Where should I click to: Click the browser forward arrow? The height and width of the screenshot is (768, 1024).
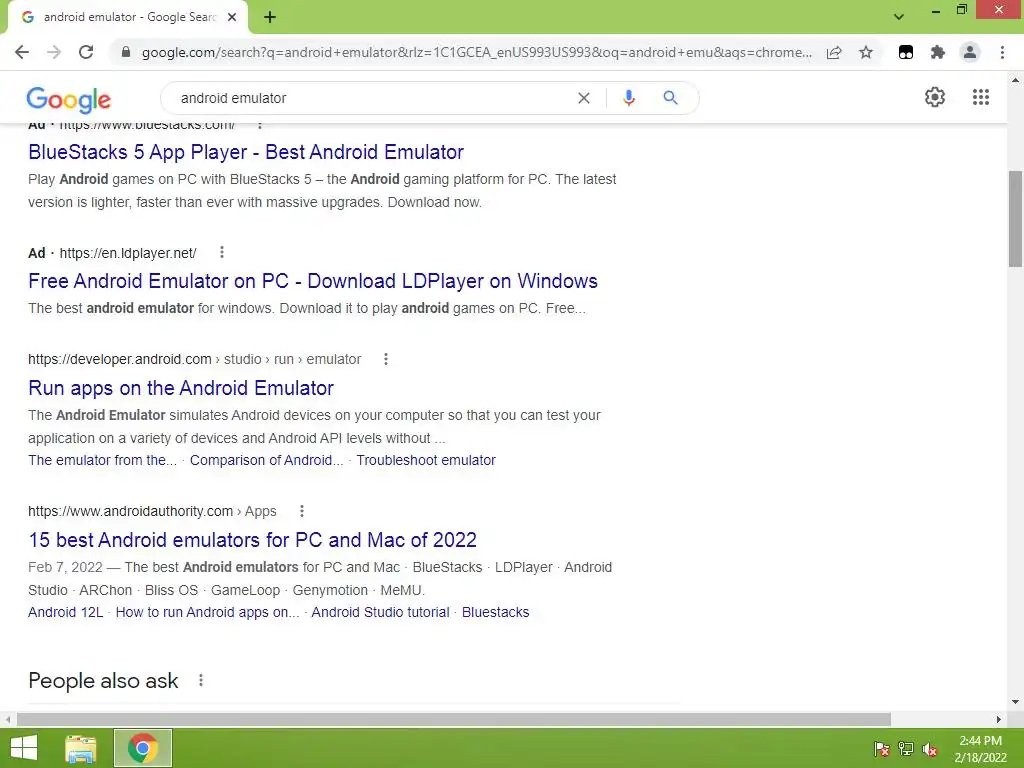coord(54,52)
